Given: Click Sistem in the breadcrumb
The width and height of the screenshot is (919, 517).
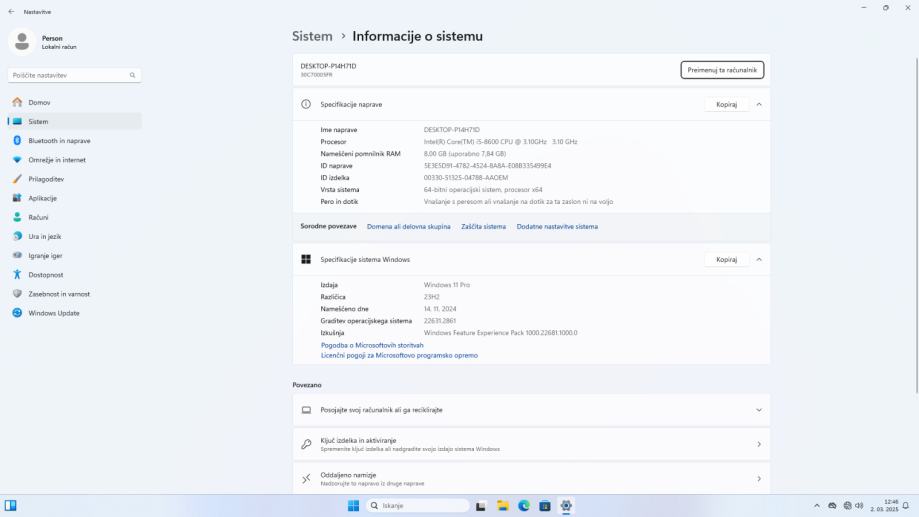Looking at the screenshot, I should (x=312, y=36).
